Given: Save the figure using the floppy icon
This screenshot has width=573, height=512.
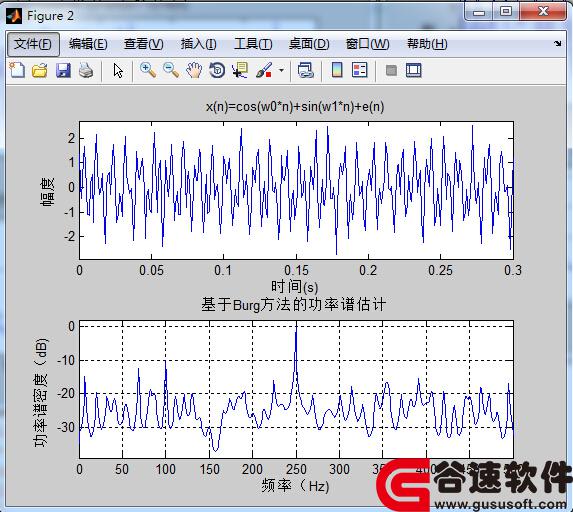Looking at the screenshot, I should (x=63, y=70).
